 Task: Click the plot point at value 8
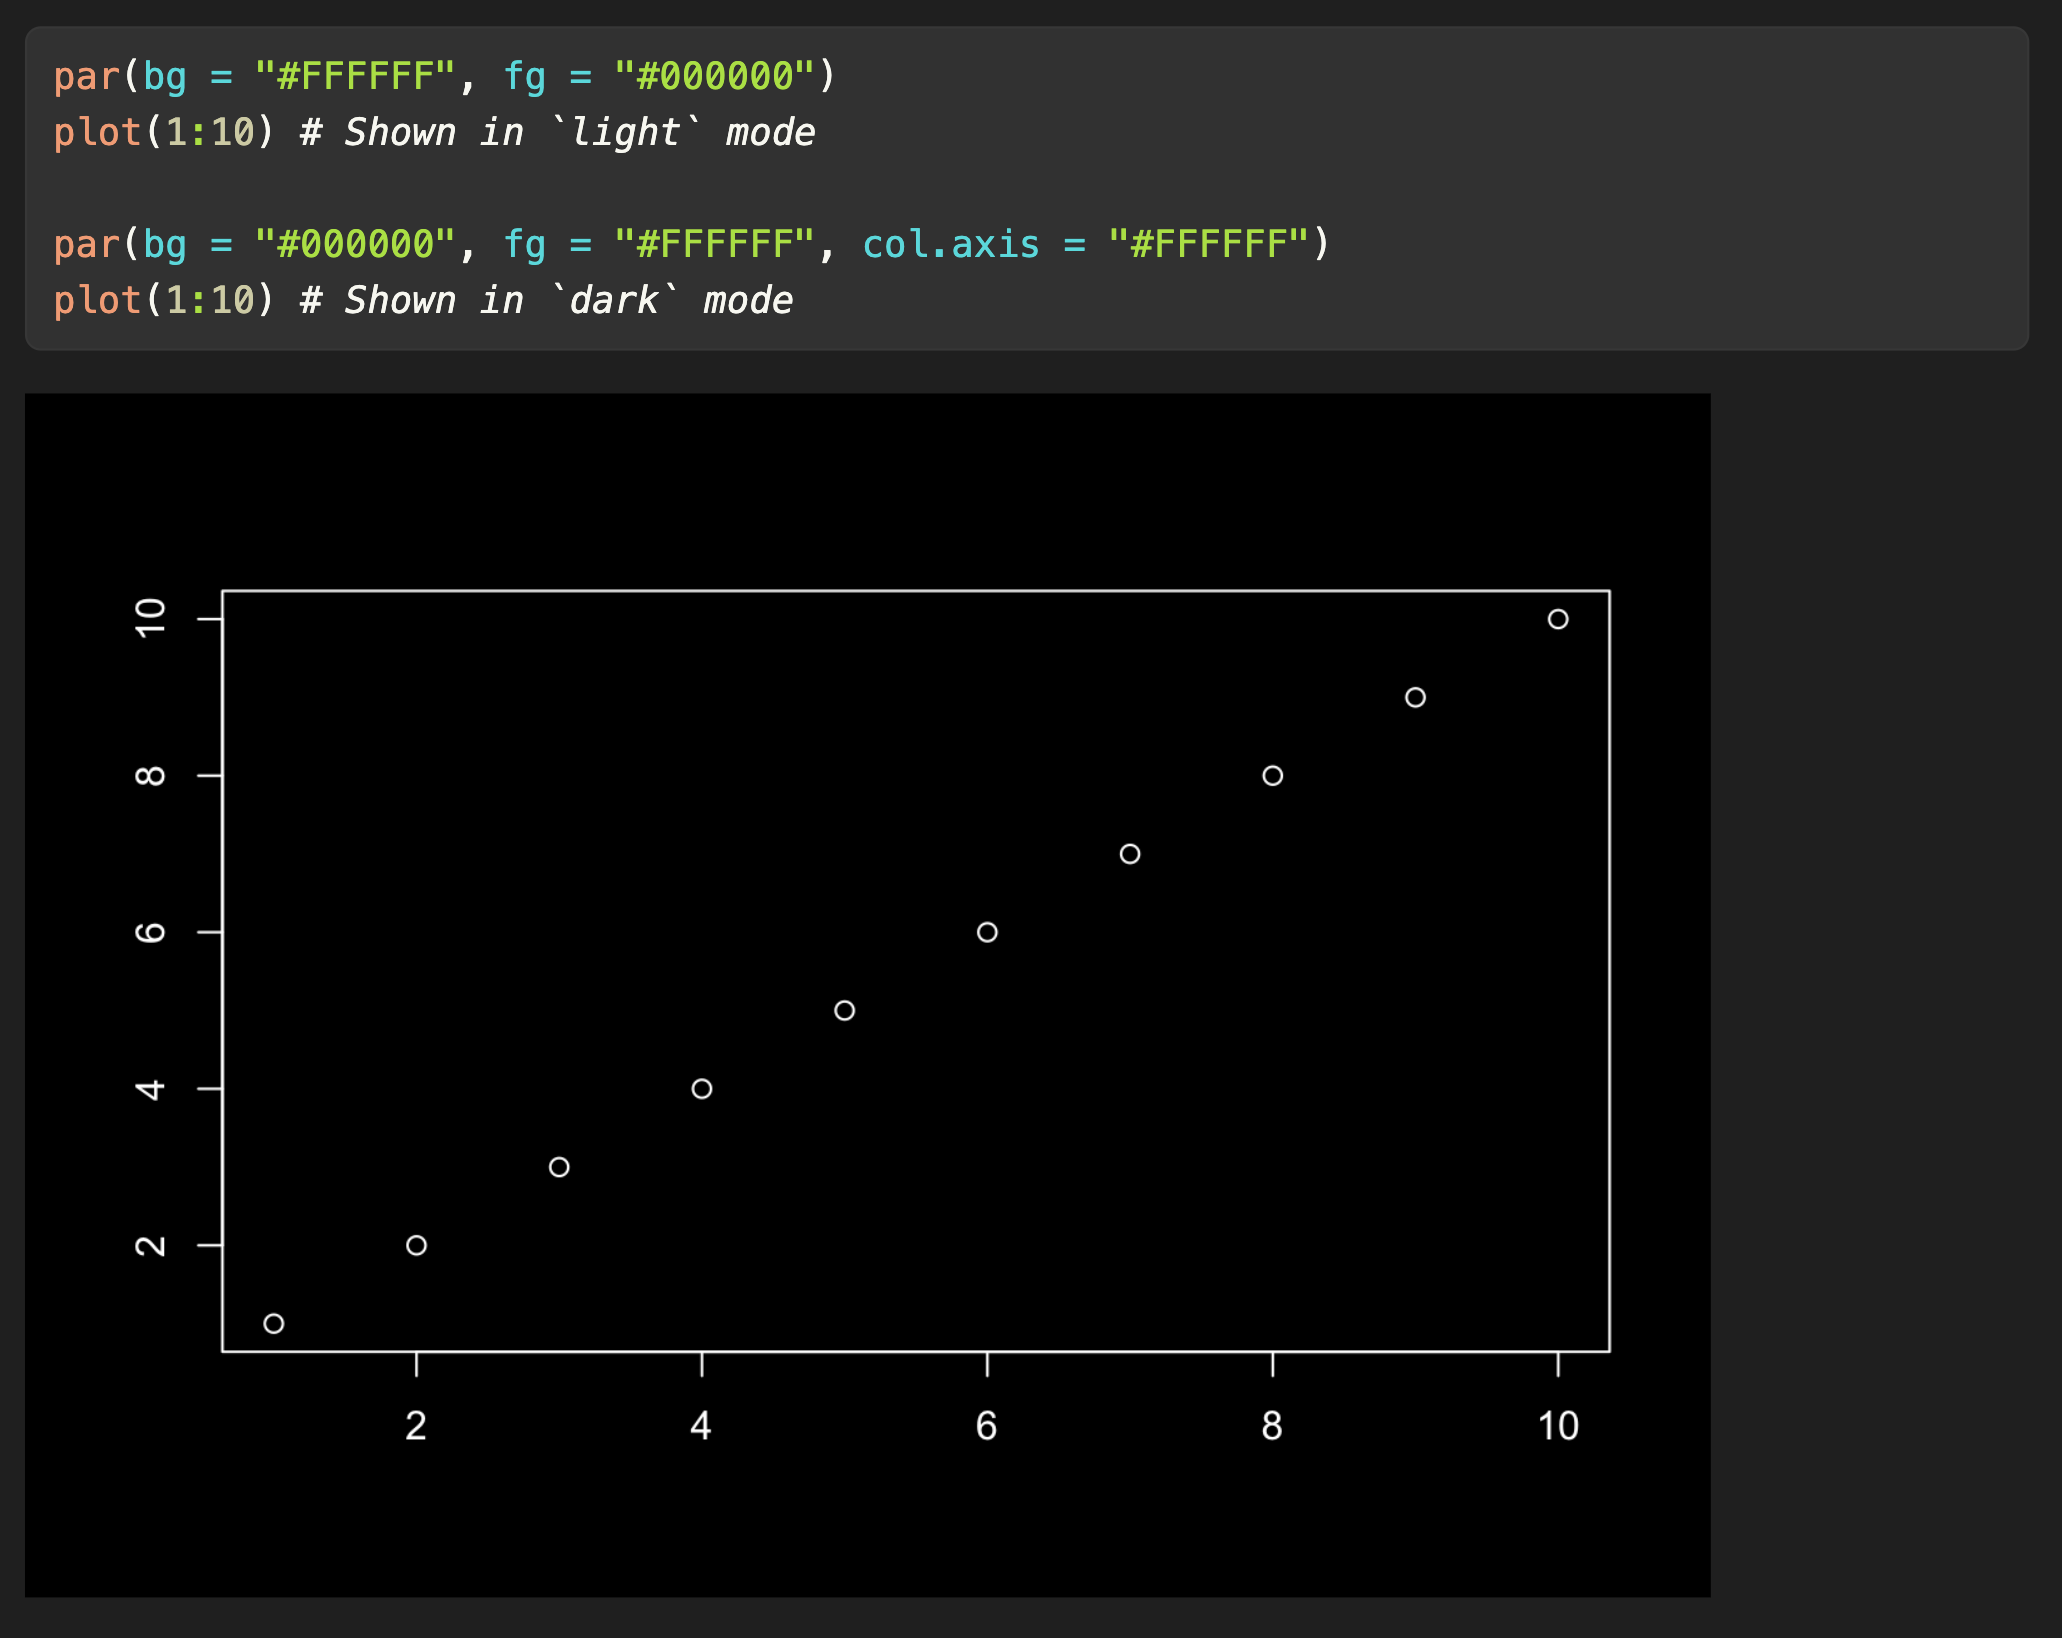tap(1272, 775)
